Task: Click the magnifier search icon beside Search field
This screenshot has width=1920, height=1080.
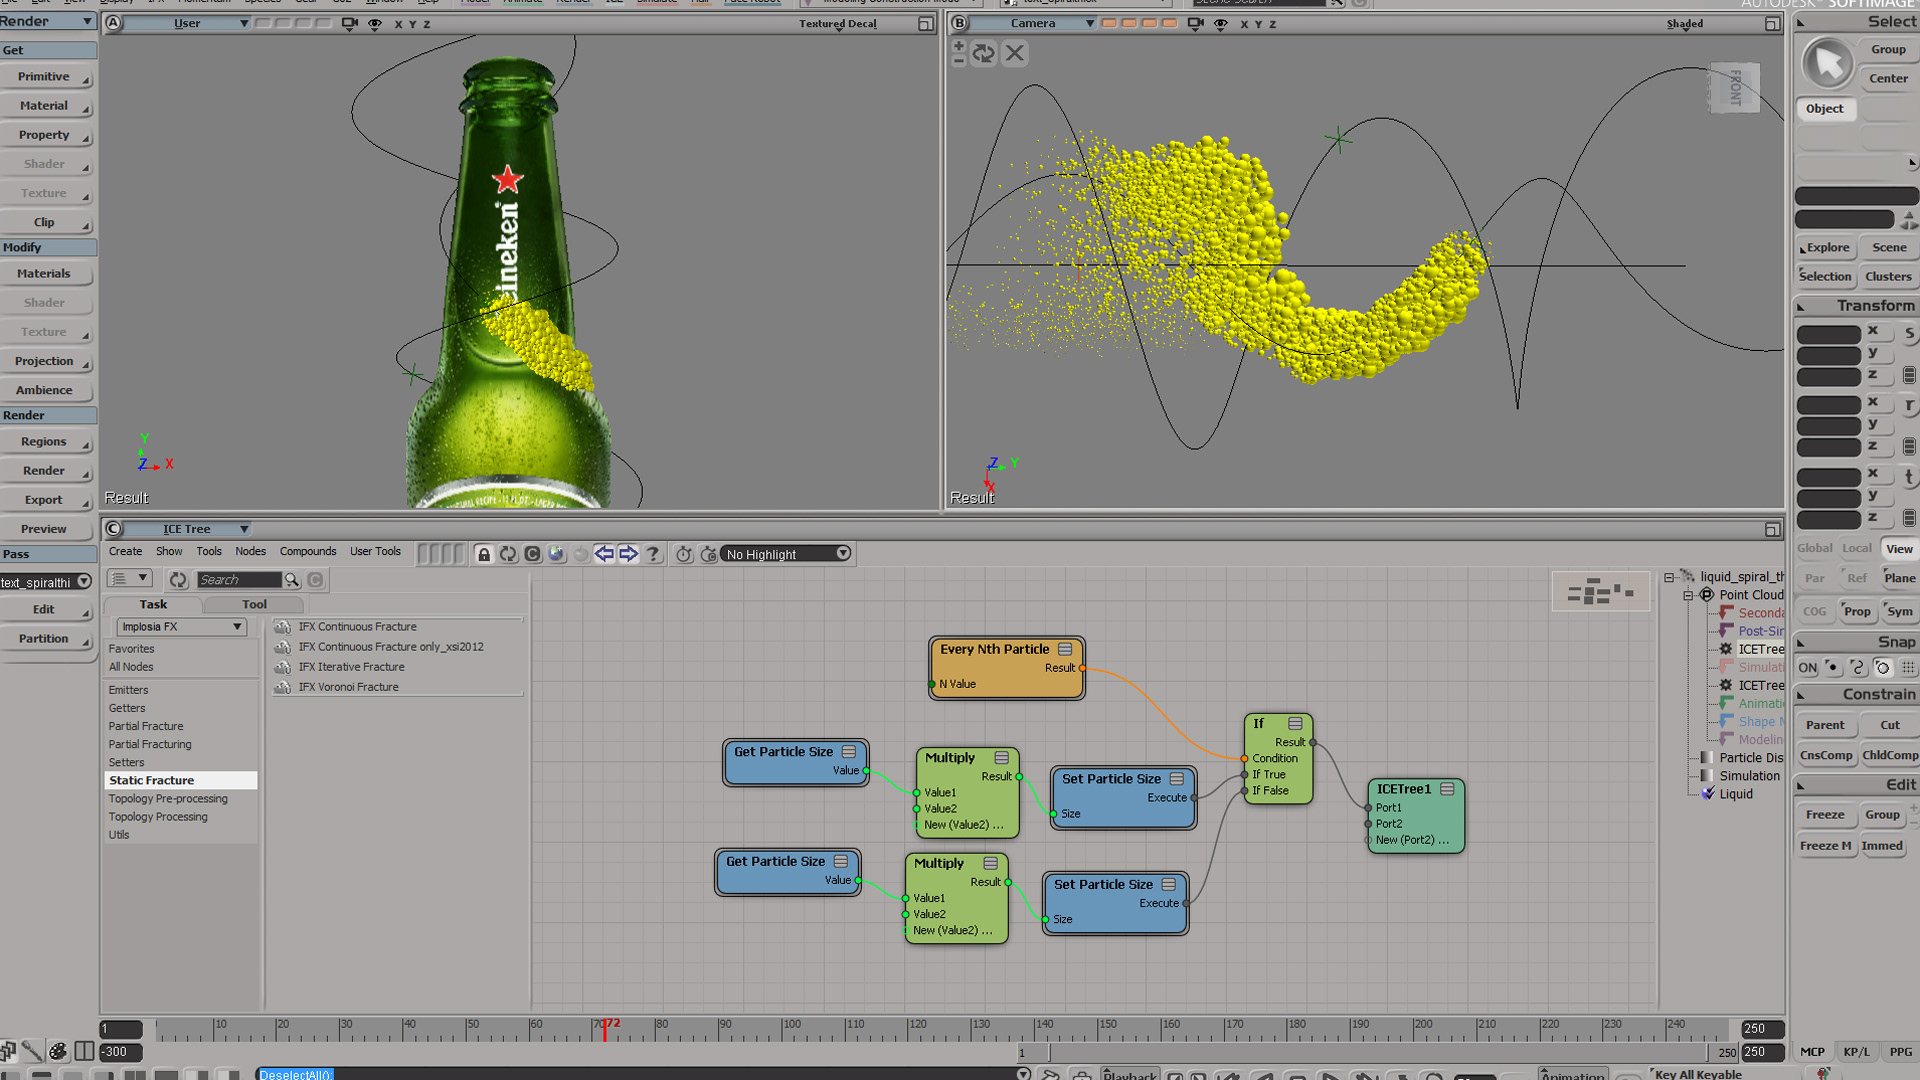Action: (292, 580)
